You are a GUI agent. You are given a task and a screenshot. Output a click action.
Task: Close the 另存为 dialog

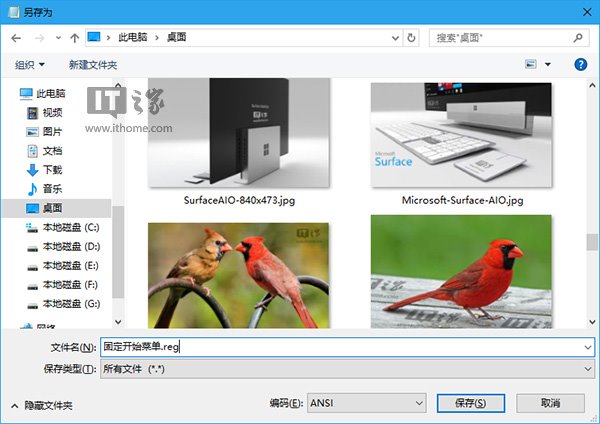coord(587,12)
